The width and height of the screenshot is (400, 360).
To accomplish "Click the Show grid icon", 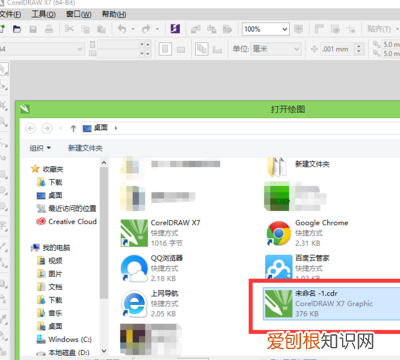I will click(335, 29).
